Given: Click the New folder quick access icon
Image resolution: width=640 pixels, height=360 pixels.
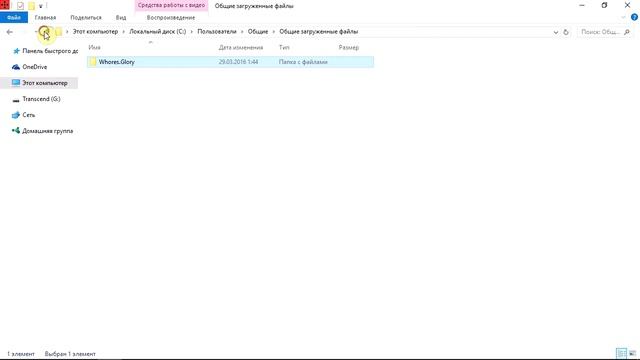Looking at the screenshot, I should coord(31,6).
